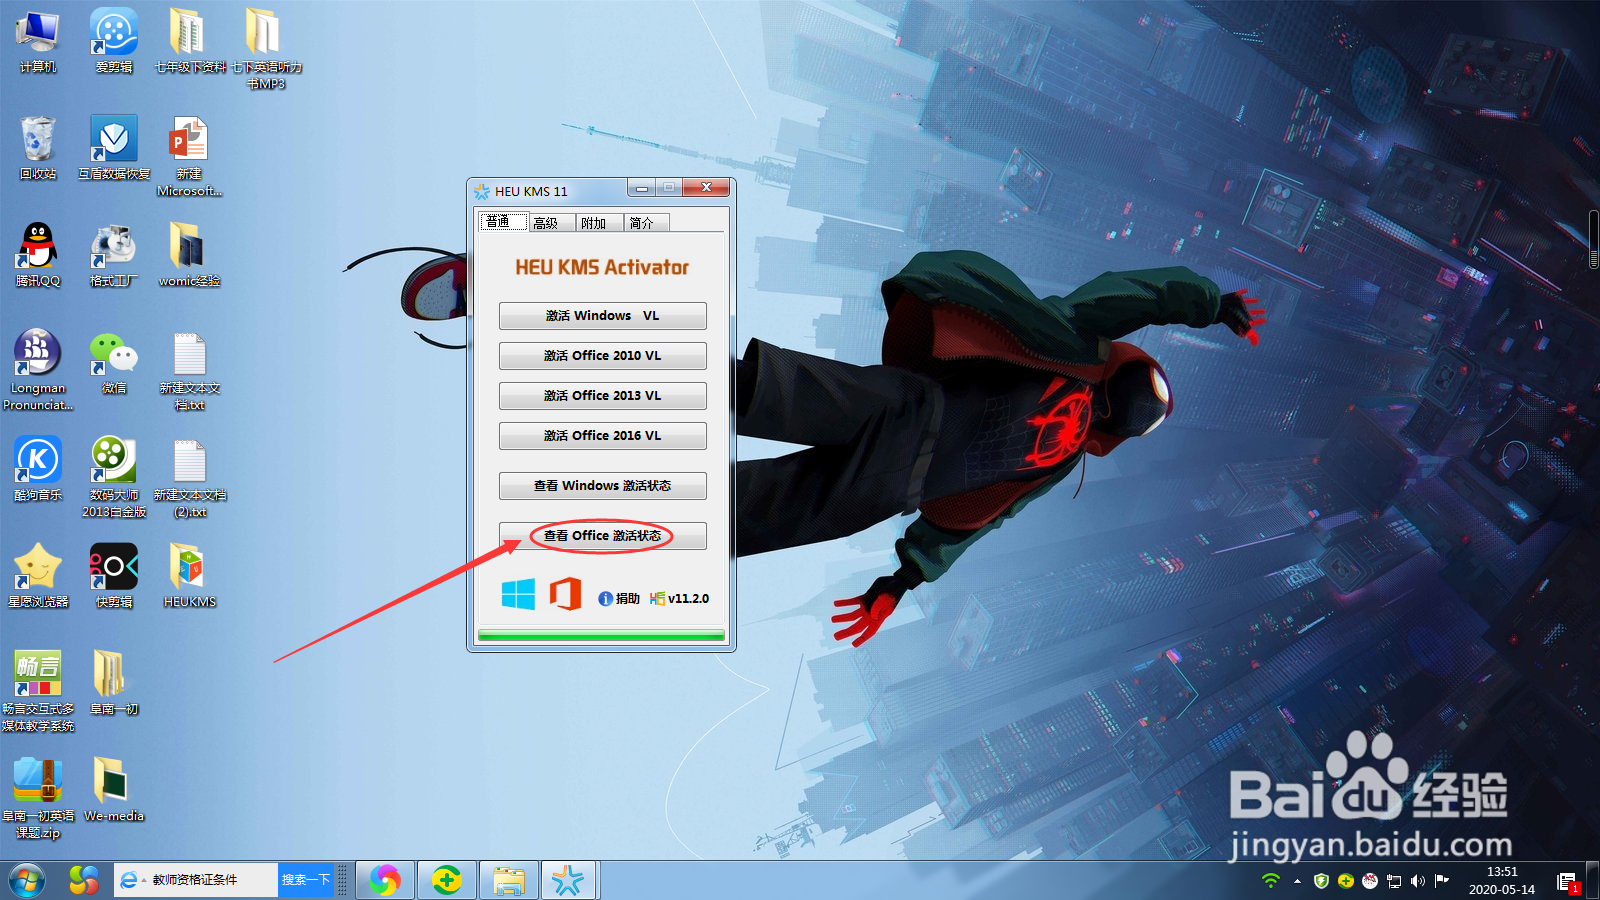Click the 激活 Windows VL button

603,316
